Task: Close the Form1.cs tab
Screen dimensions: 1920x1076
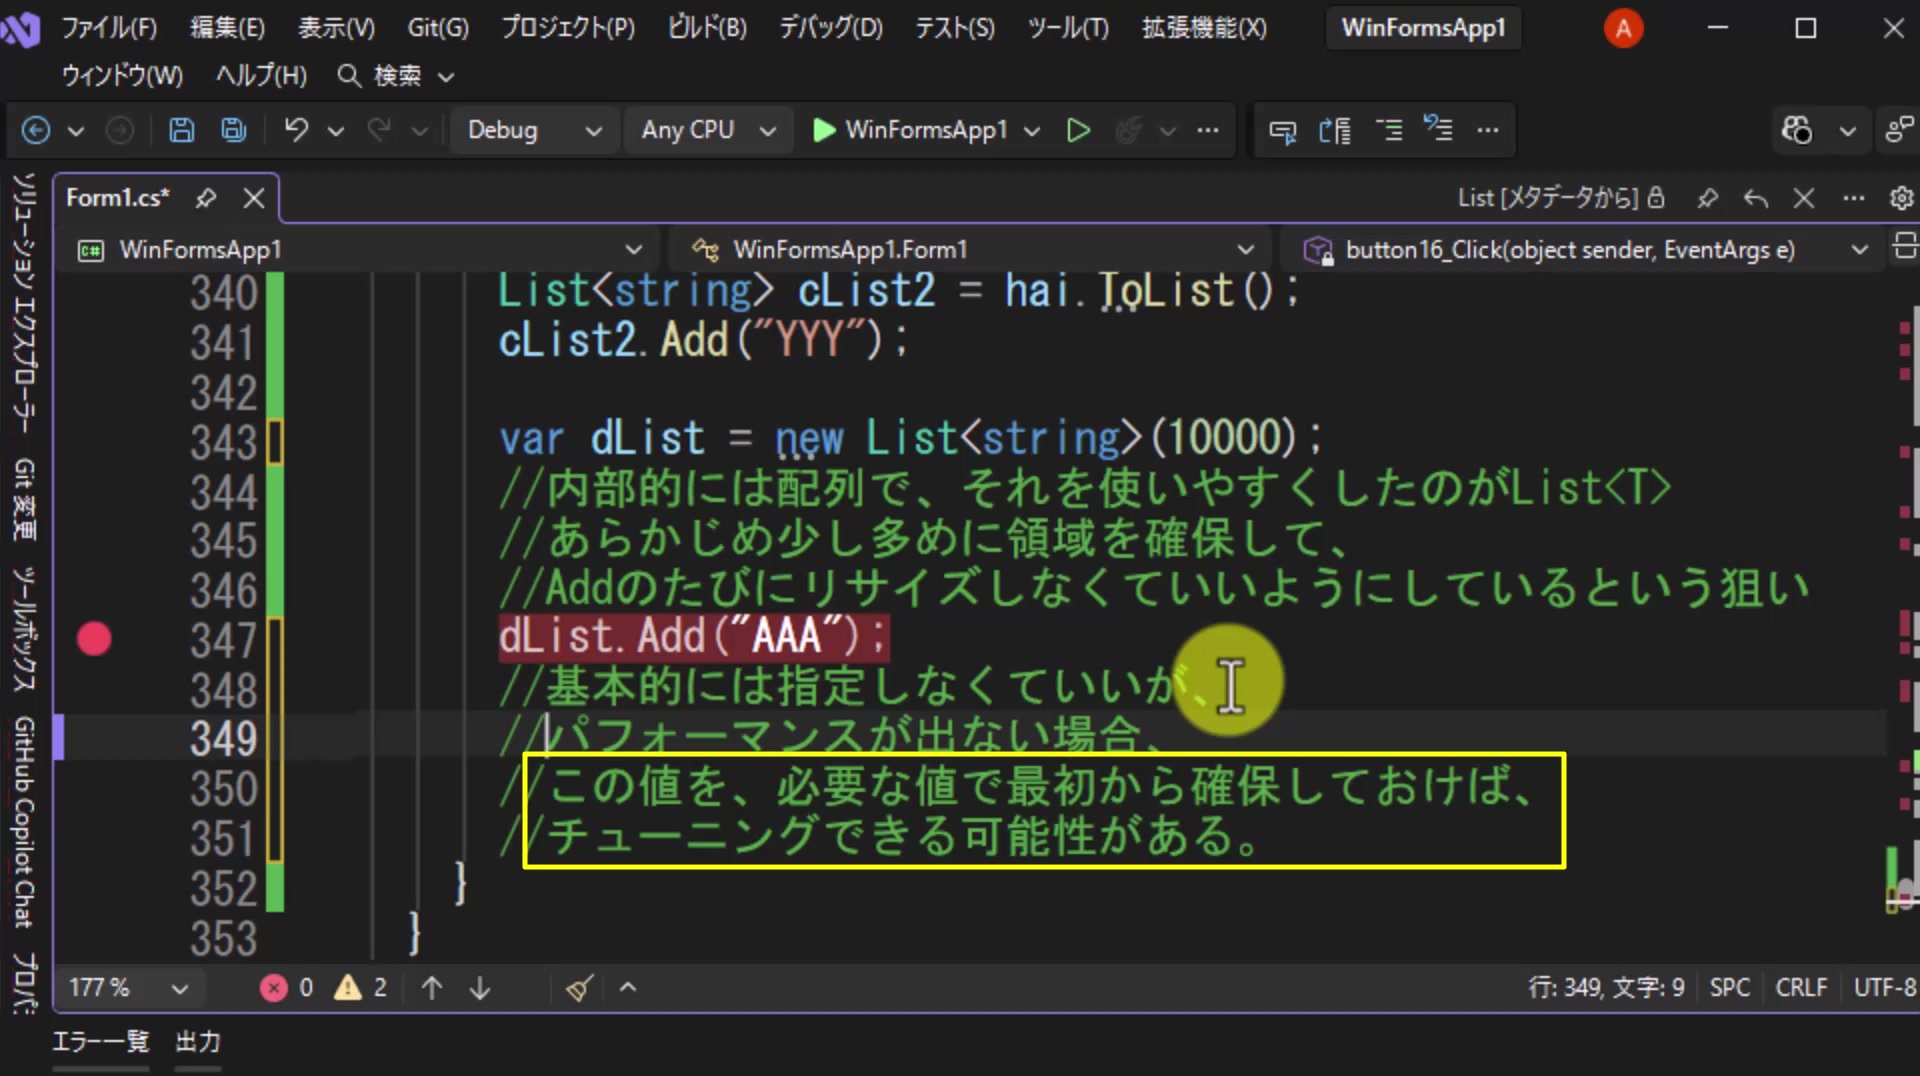Action: [x=254, y=198]
